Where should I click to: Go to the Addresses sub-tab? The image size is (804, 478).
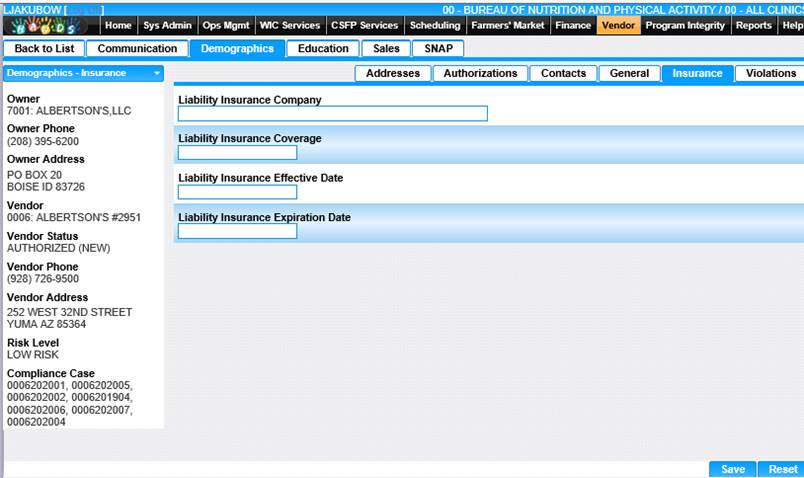click(393, 73)
